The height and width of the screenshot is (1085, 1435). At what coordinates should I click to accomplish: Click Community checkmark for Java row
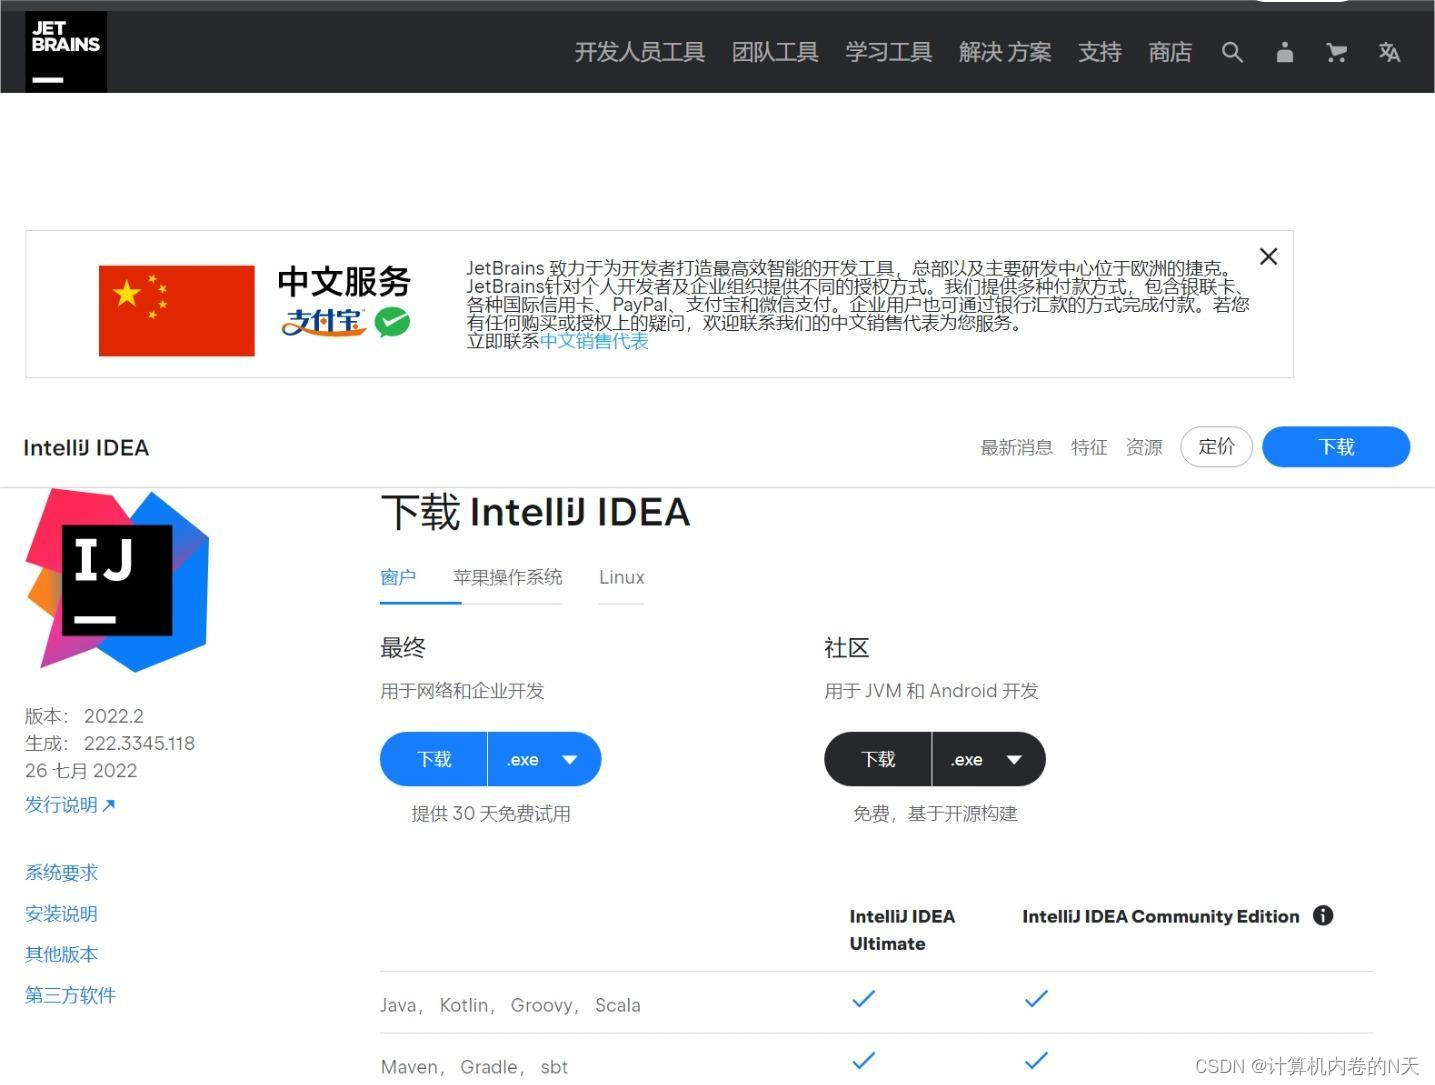click(x=1036, y=998)
